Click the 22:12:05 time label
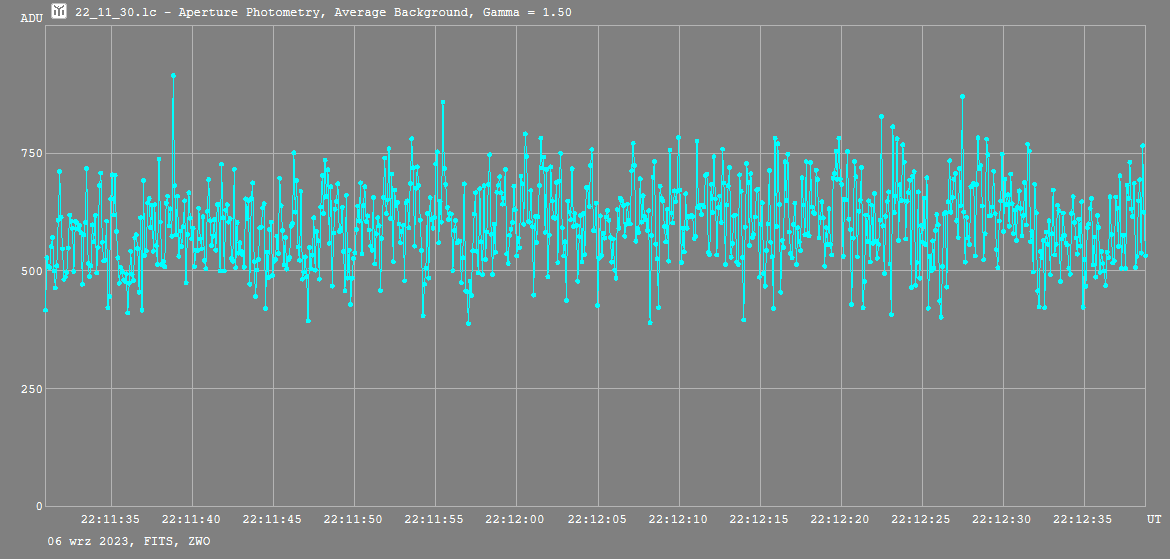This screenshot has width=1170, height=559. pos(598,519)
